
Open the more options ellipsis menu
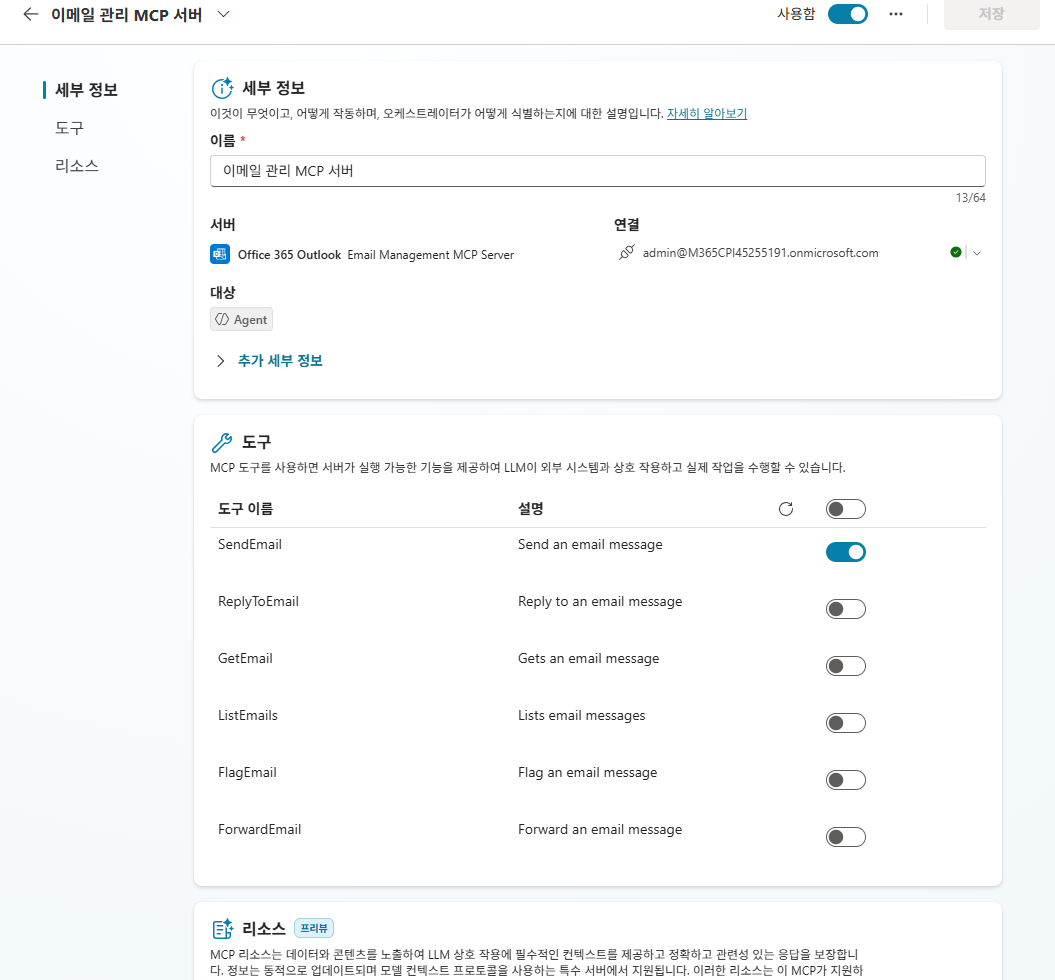(x=896, y=14)
